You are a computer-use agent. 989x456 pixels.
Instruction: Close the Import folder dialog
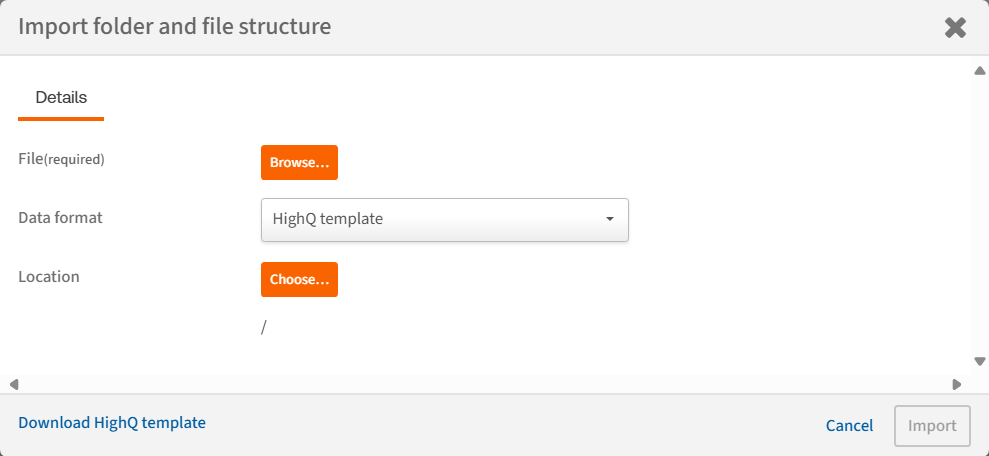point(955,28)
